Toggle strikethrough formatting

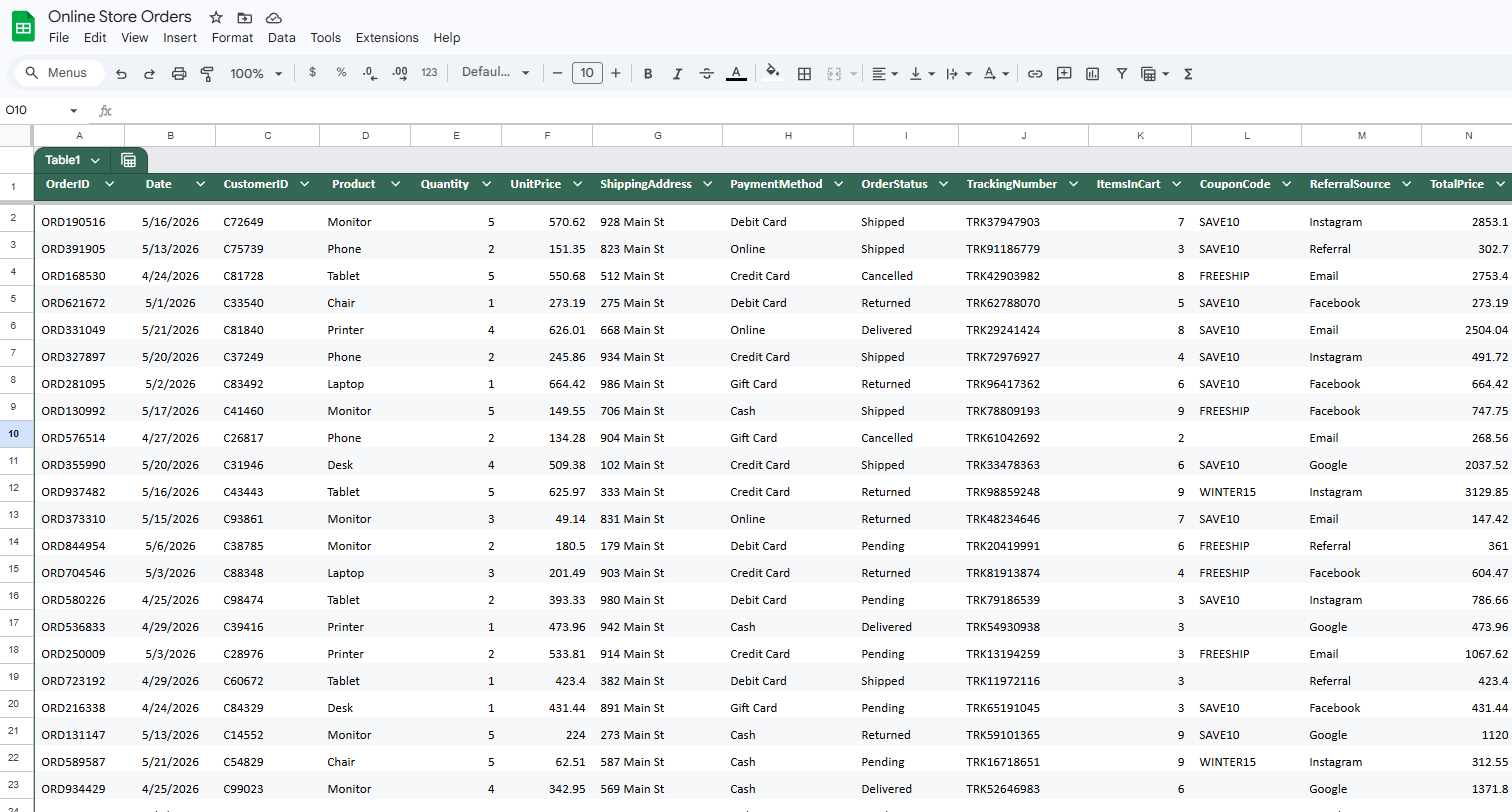[x=707, y=73]
